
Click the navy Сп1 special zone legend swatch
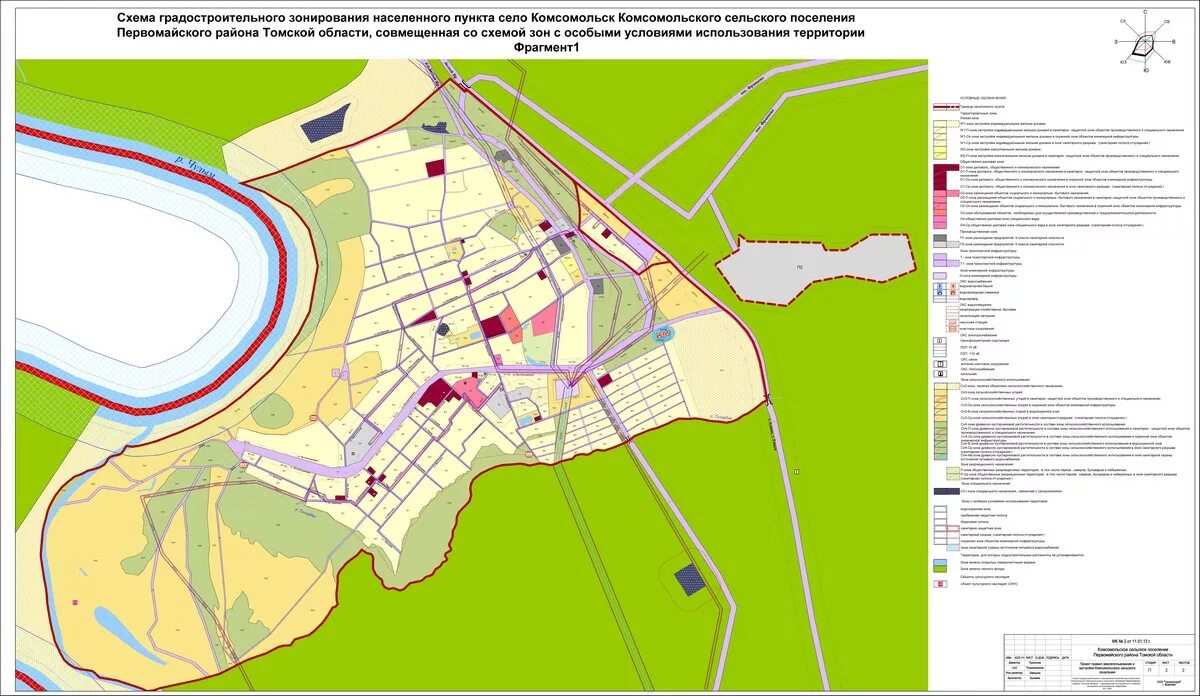(947, 491)
